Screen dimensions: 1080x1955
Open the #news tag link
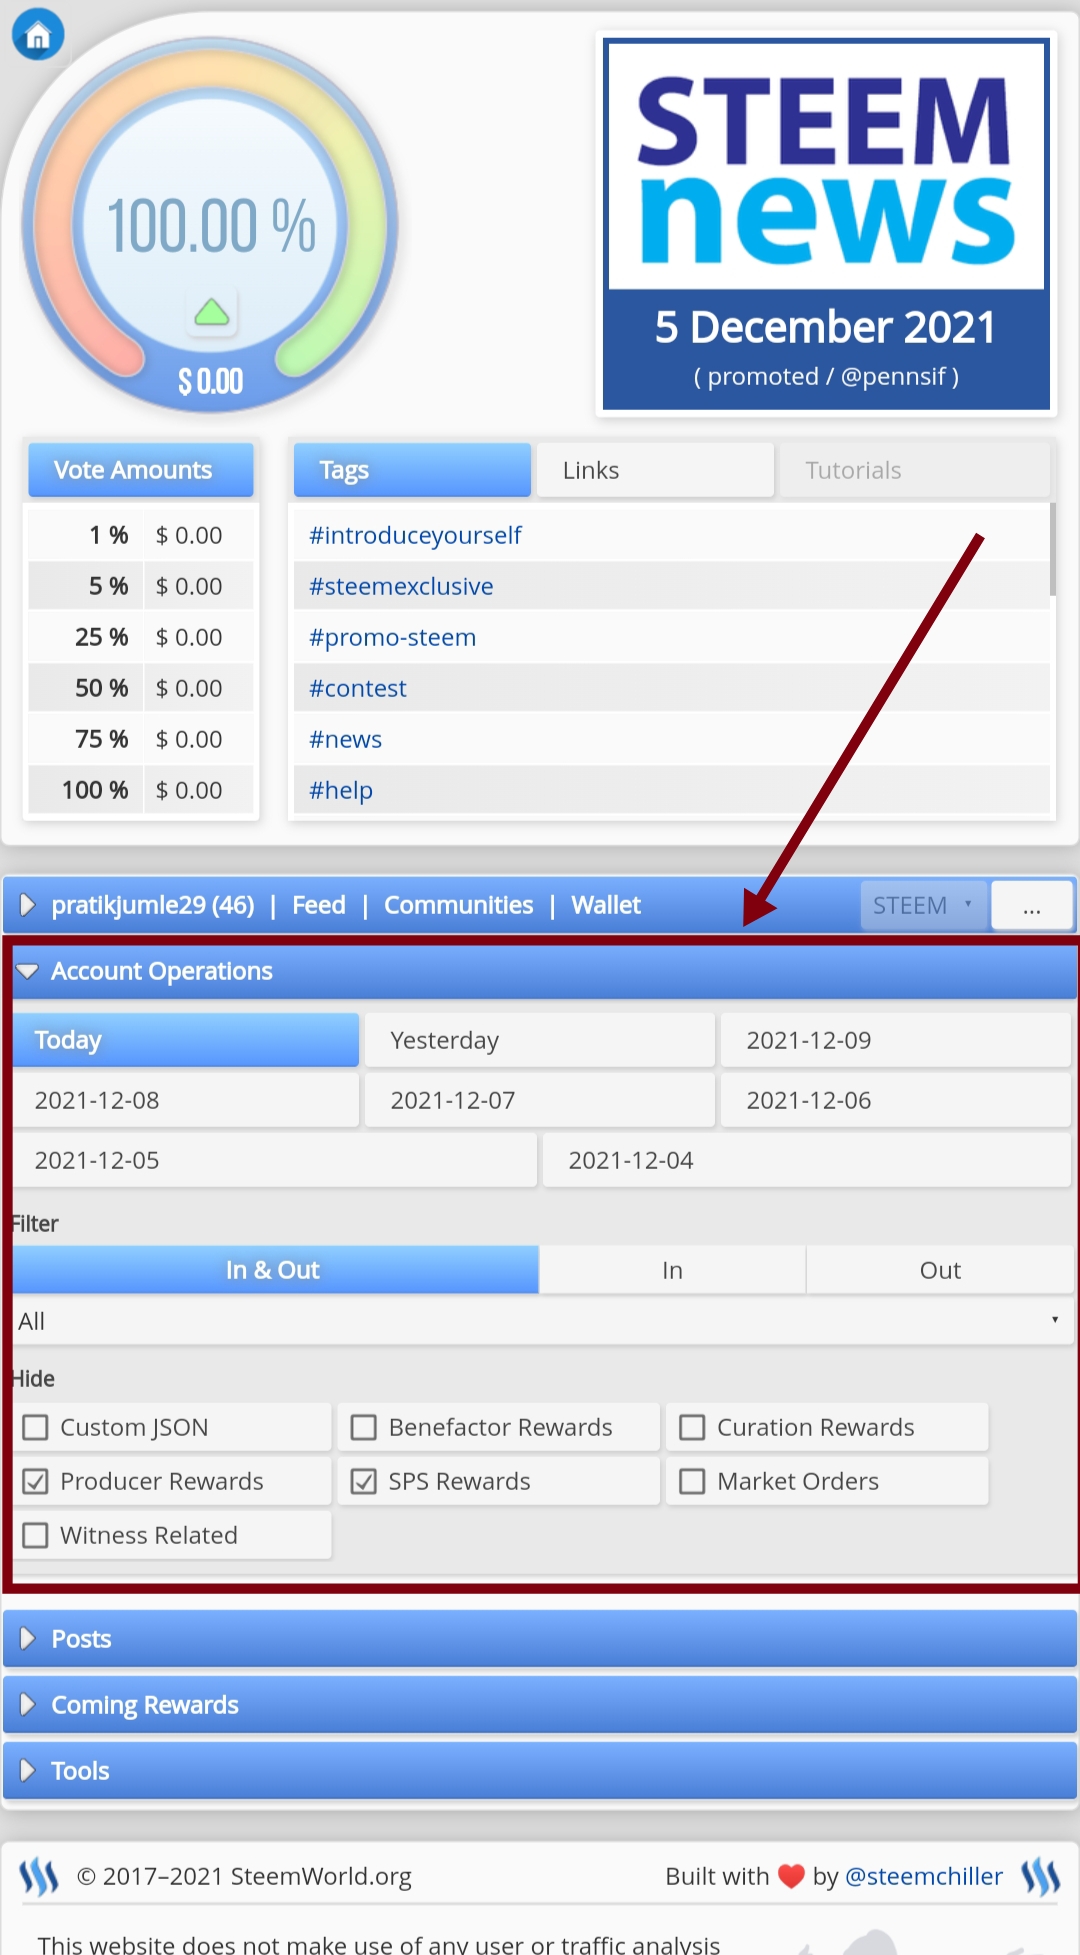point(345,739)
